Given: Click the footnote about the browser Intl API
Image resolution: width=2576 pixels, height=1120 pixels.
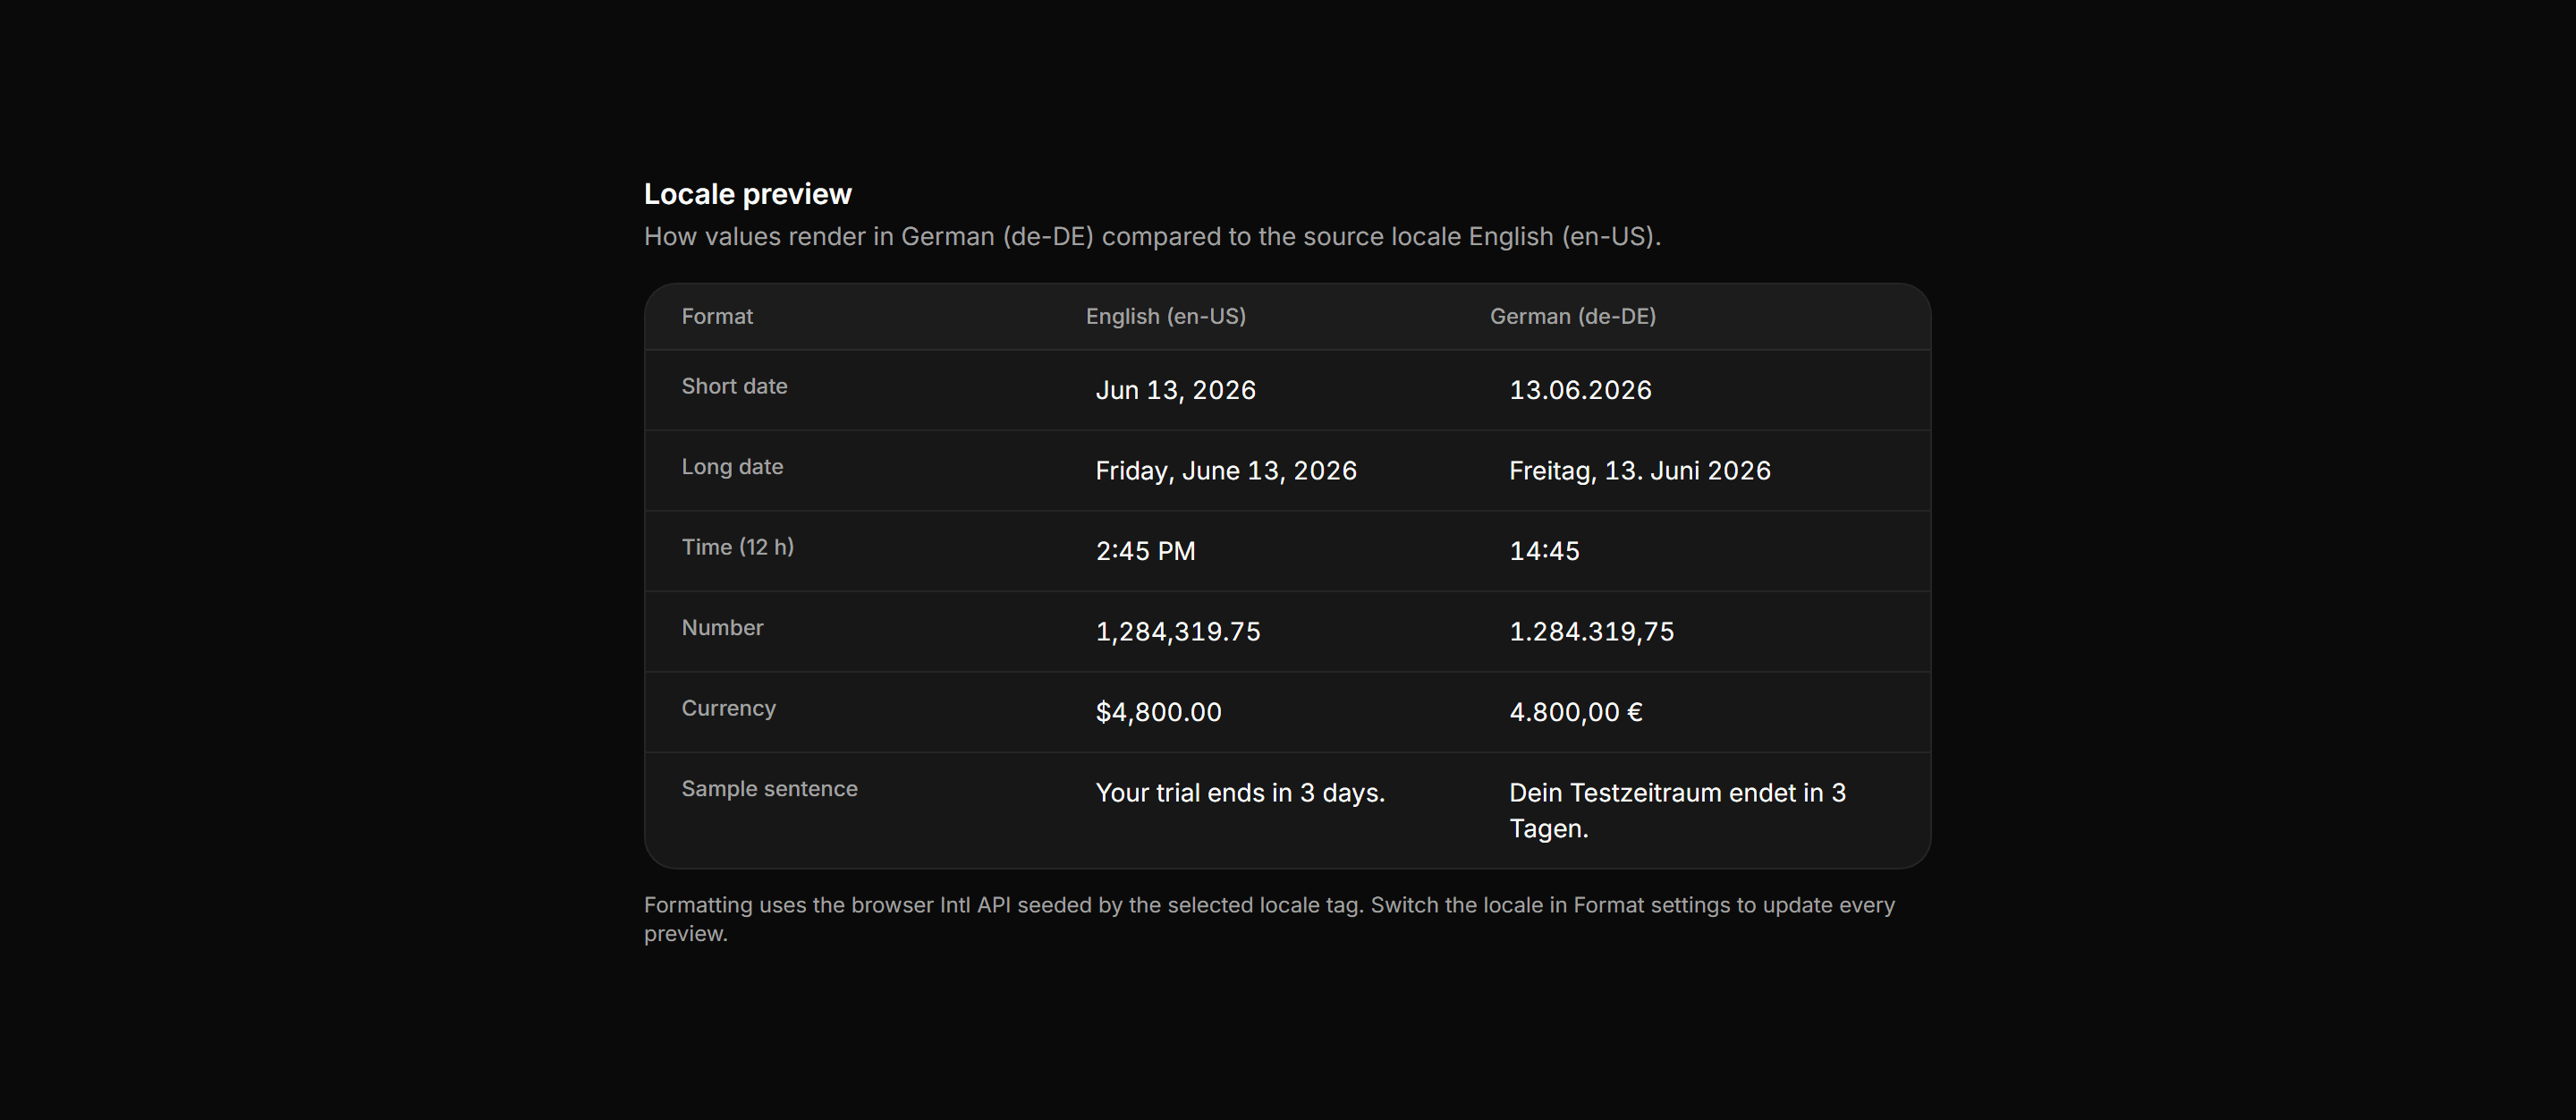Looking at the screenshot, I should click(1269, 919).
